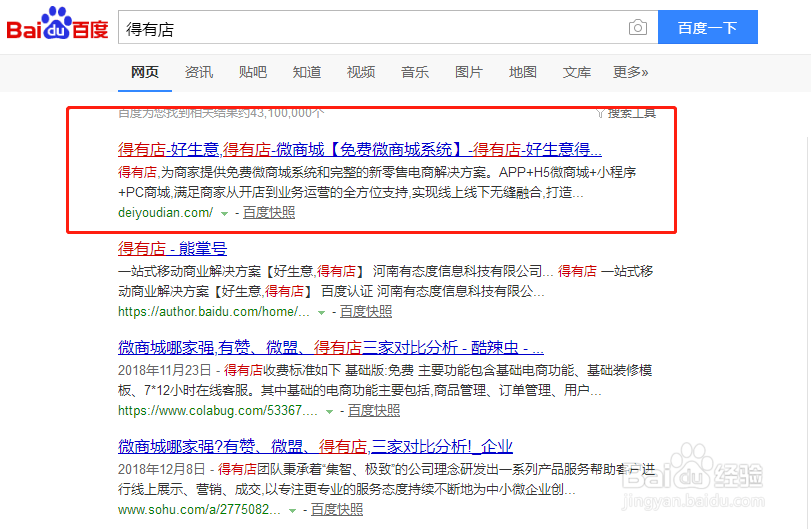Viewport: 811px width, 529px height.
Task: Click the 百度一下 search button
Action: pos(708,27)
